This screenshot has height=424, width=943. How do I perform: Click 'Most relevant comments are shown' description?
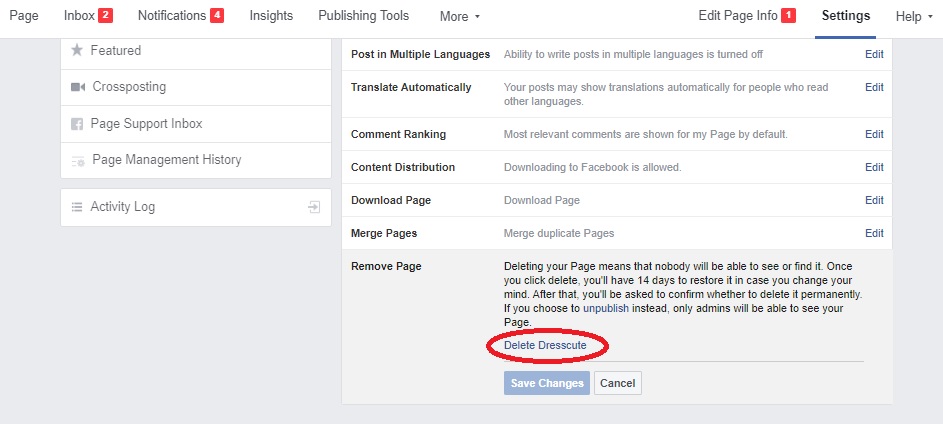(x=645, y=134)
